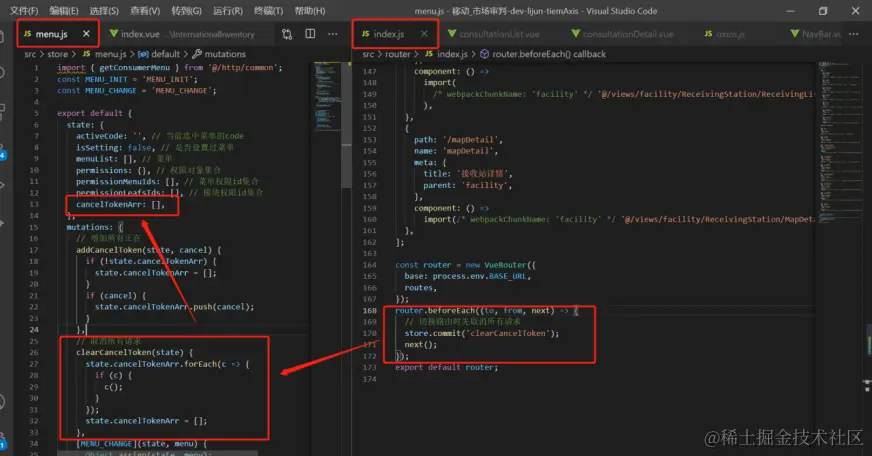The height and width of the screenshot is (456, 872).
Task: Select 'index.js' in the right breadcrumb
Action: [x=452, y=54]
